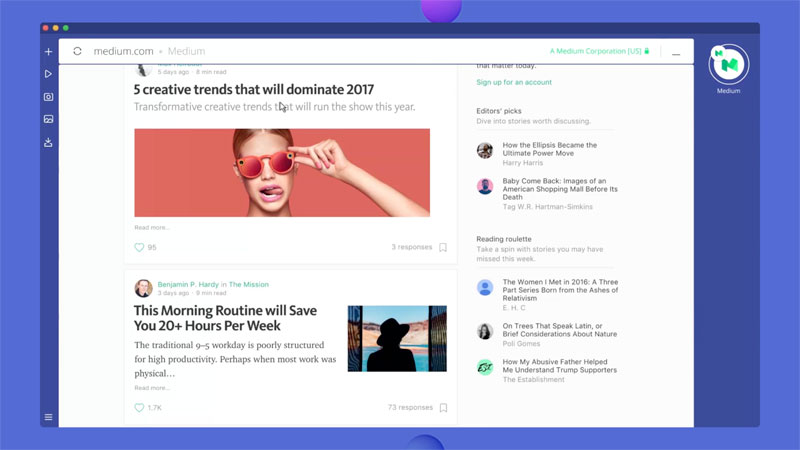Viewport: 800px width, 450px height.
Task: Open 5 creative trends that will dominate 2017
Action: pos(254,89)
